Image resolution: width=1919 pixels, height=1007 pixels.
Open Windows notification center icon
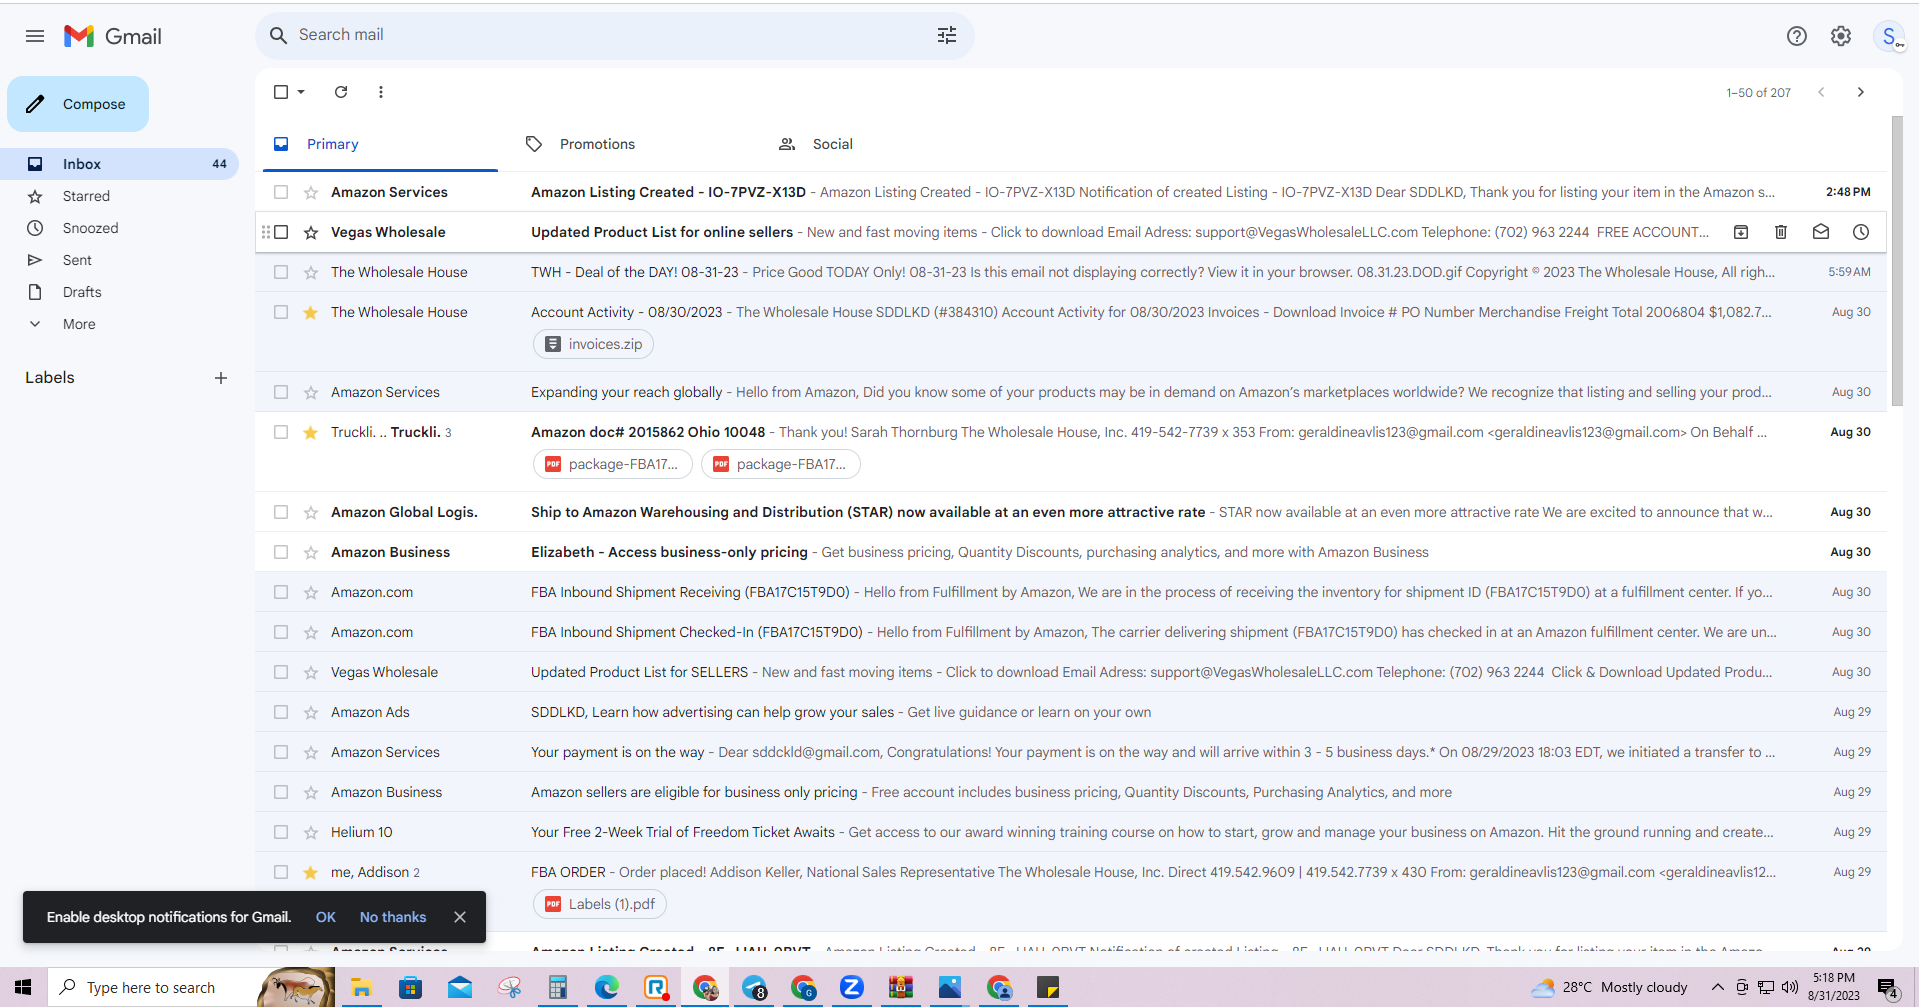pos(1888,988)
